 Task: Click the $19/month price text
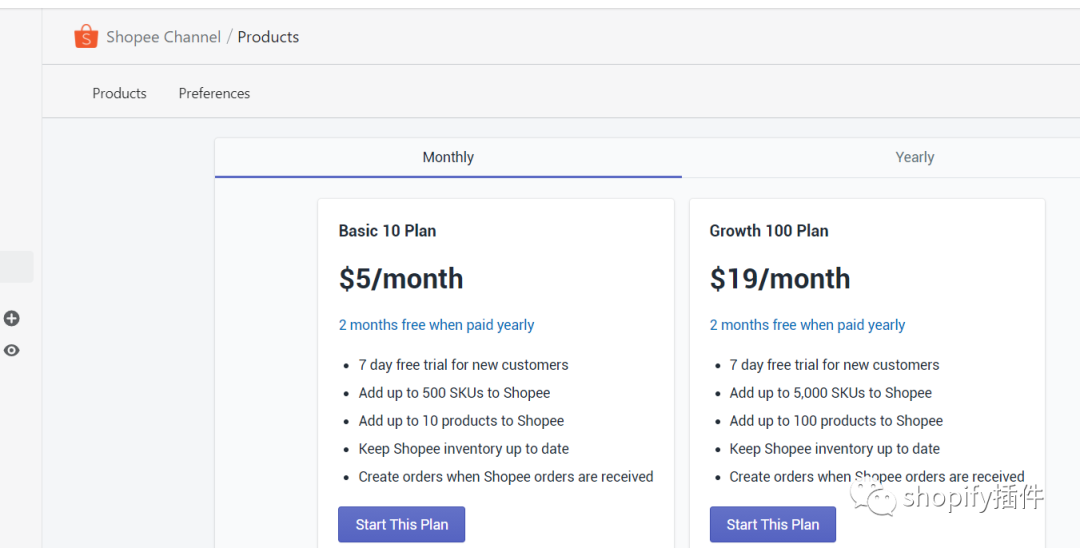779,279
